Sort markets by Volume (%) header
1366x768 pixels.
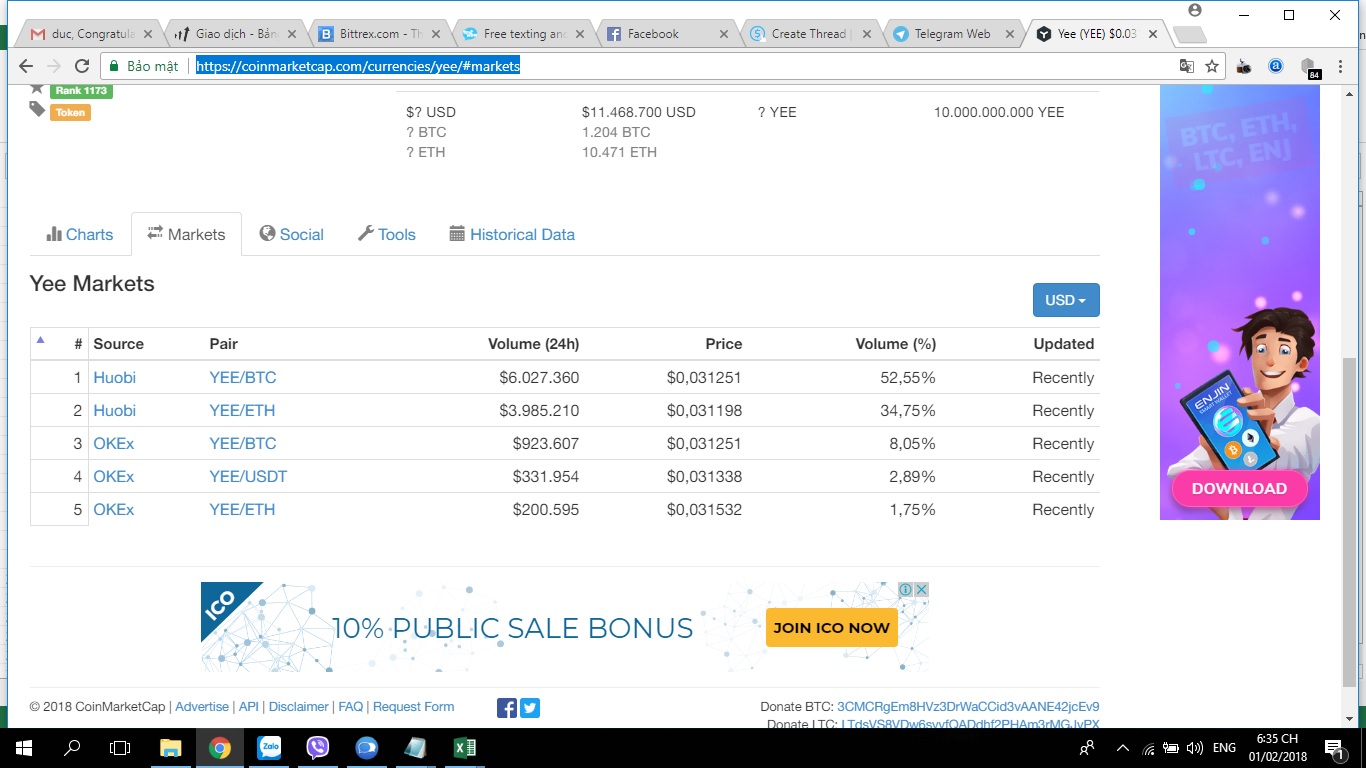pyautogui.click(x=896, y=344)
